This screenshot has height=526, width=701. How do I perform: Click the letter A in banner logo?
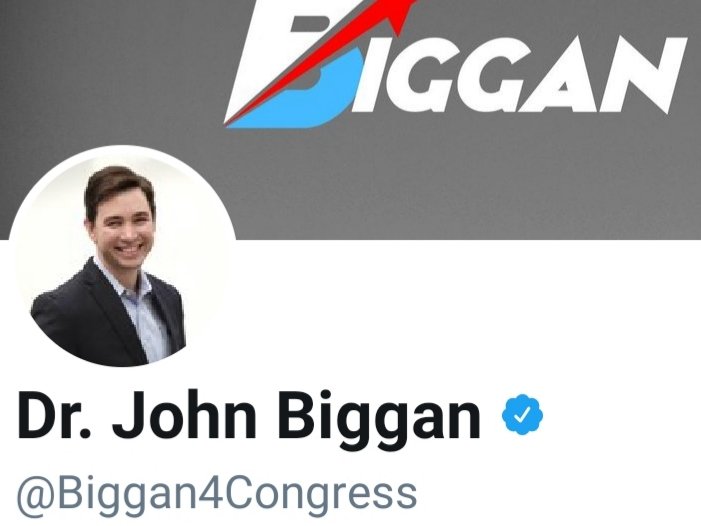(559, 76)
